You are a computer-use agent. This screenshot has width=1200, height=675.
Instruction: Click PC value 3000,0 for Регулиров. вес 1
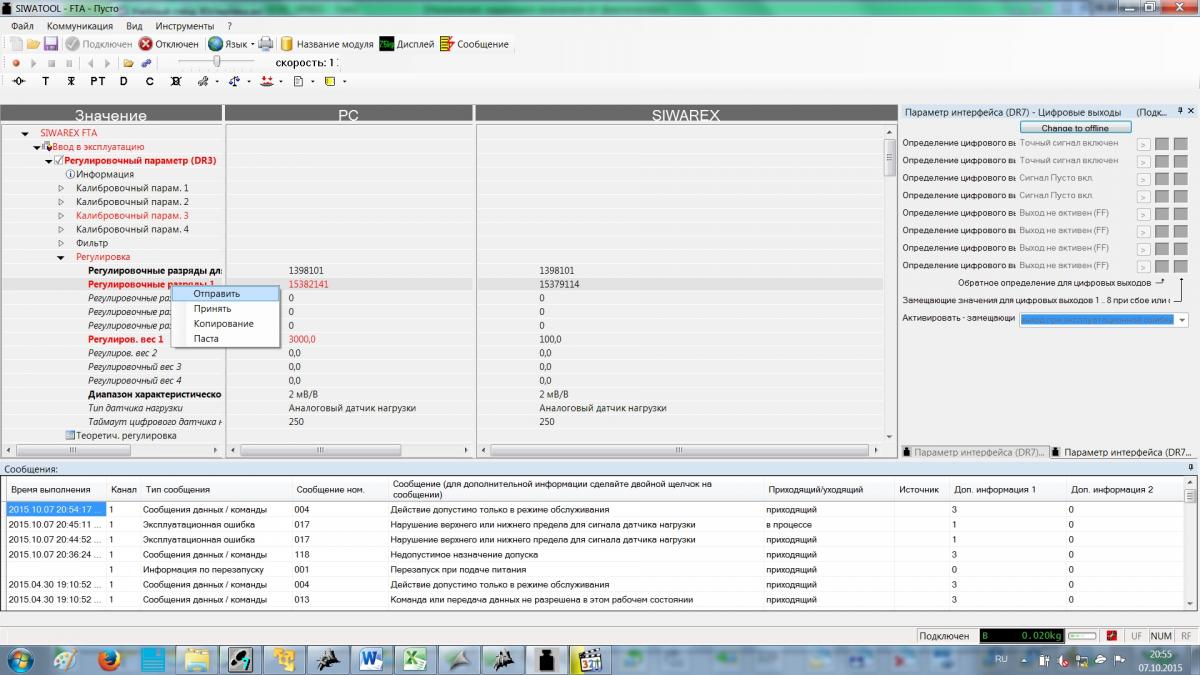coord(302,340)
